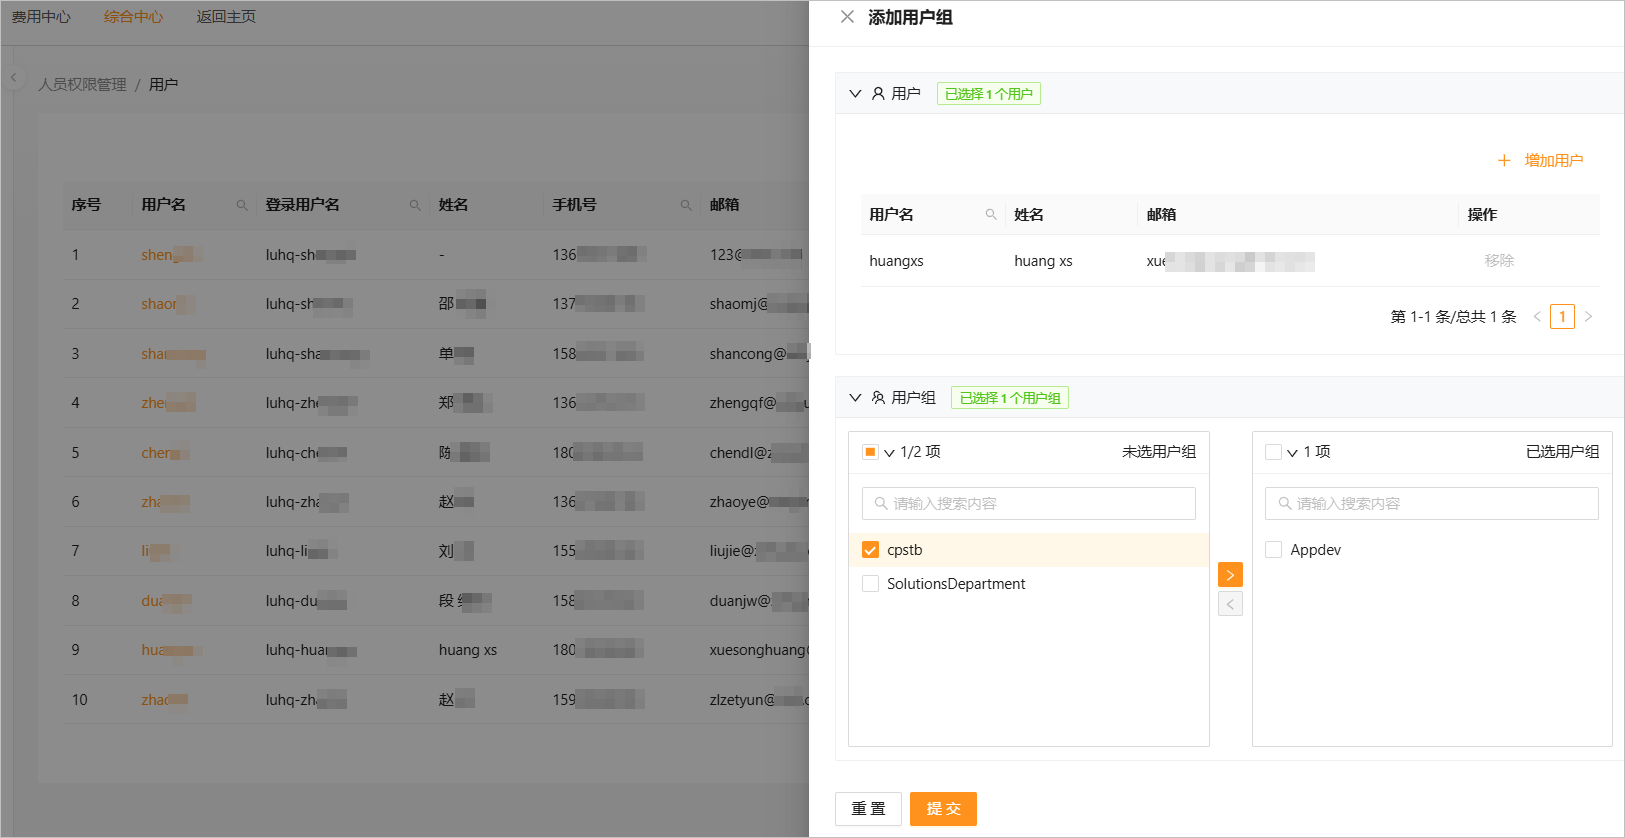Click the 提交 submit button
This screenshot has height=838, width=1625.
[x=943, y=809]
